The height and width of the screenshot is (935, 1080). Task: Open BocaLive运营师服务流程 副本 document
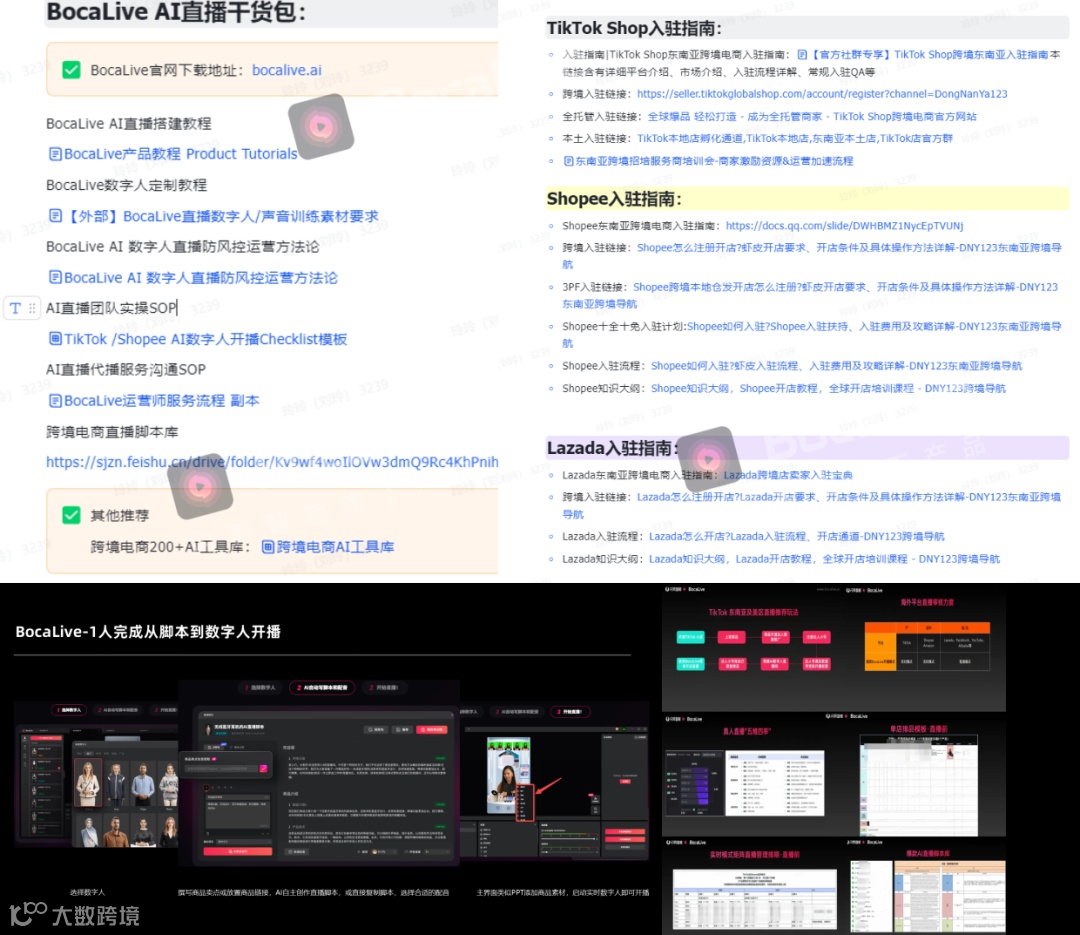(162, 401)
